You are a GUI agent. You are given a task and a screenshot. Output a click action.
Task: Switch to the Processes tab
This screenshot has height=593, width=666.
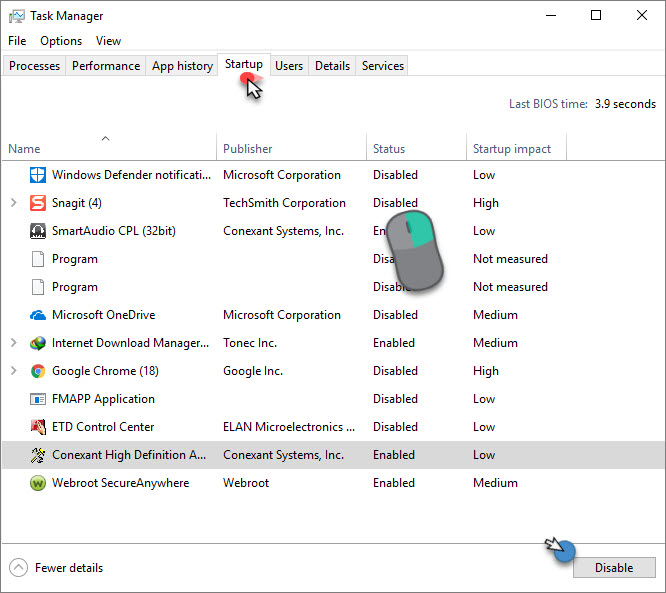[x=34, y=66]
